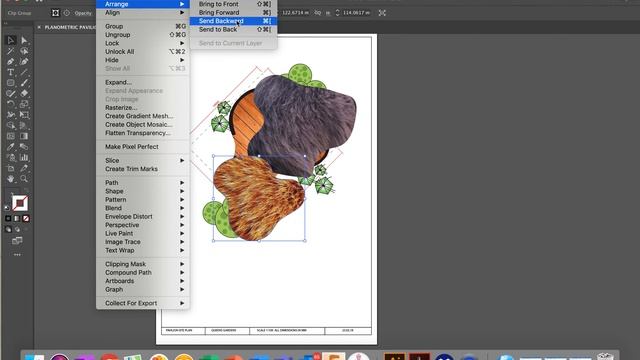Select the Shape Builder tool
The height and width of the screenshot is (360, 640).
[11, 125]
